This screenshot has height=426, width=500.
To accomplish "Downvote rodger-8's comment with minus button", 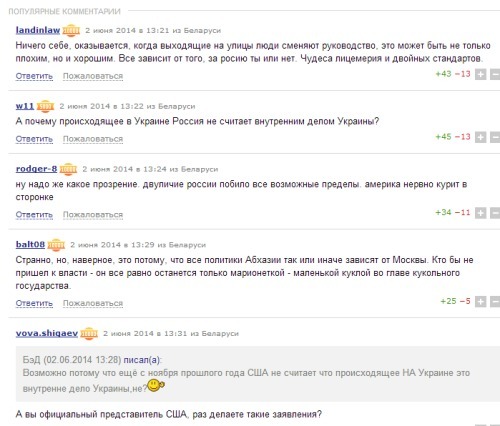I will coord(495,213).
